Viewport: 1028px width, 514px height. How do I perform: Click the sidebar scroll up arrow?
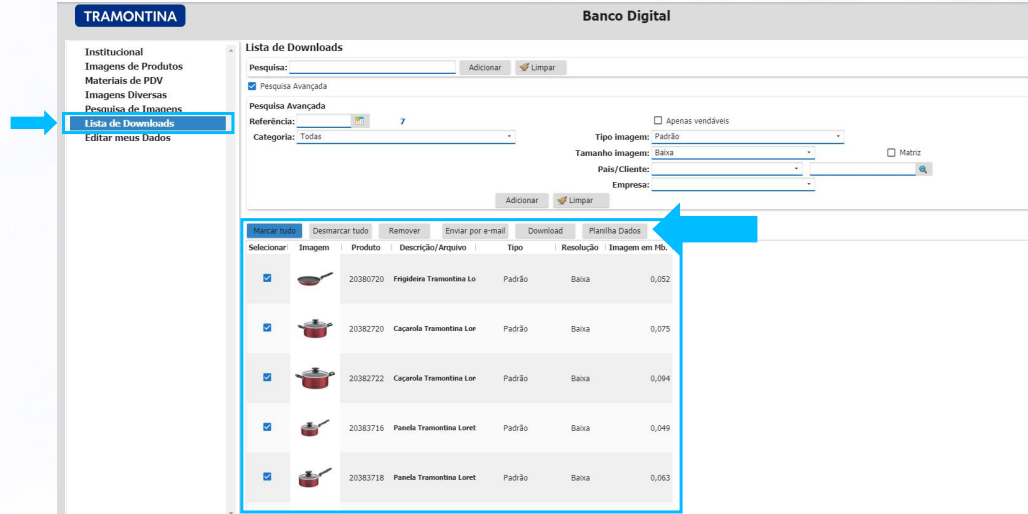[230, 50]
